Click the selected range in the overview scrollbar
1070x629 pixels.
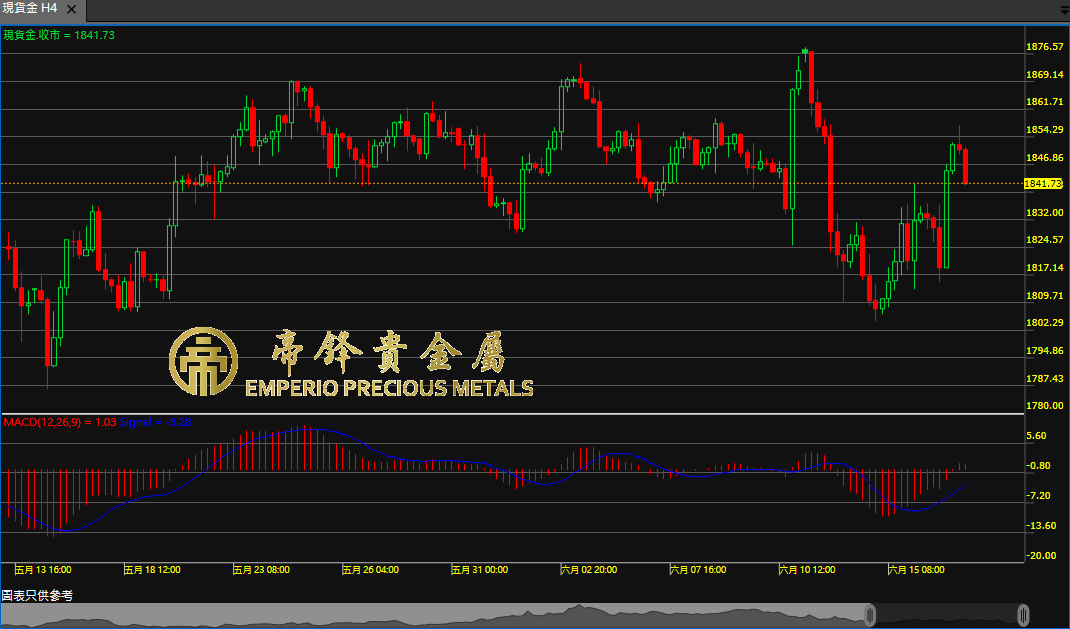point(946,615)
